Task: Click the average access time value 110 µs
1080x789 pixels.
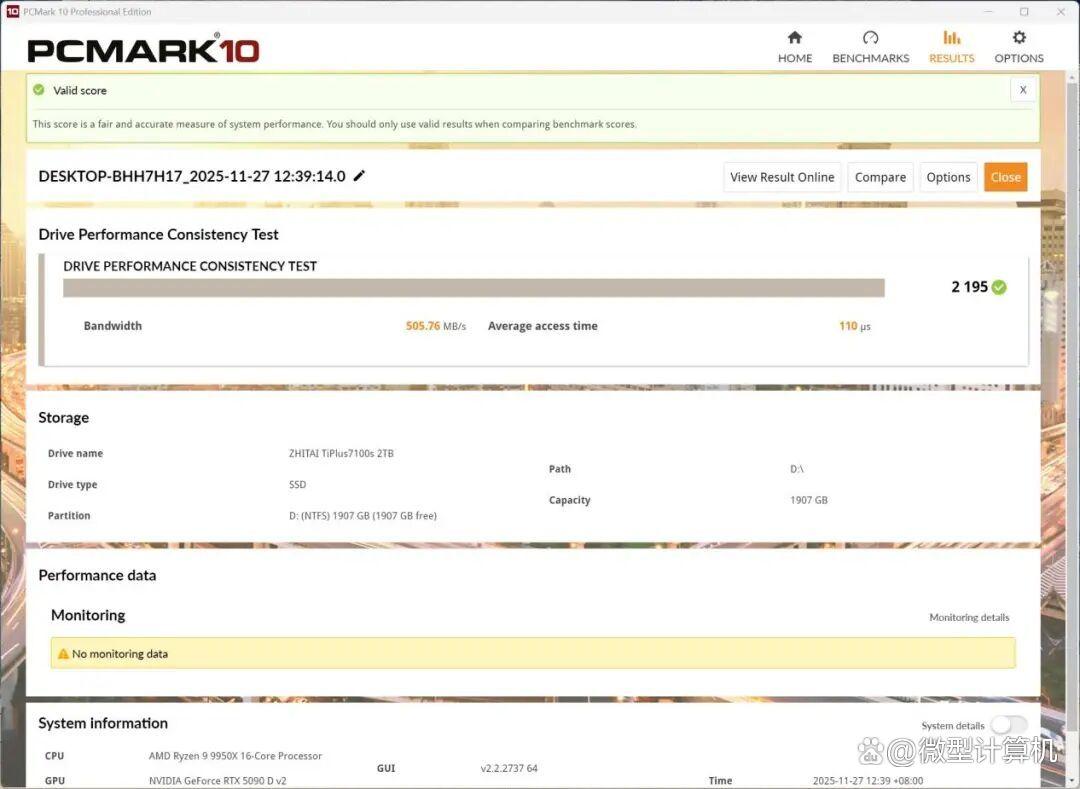Action: coord(855,326)
